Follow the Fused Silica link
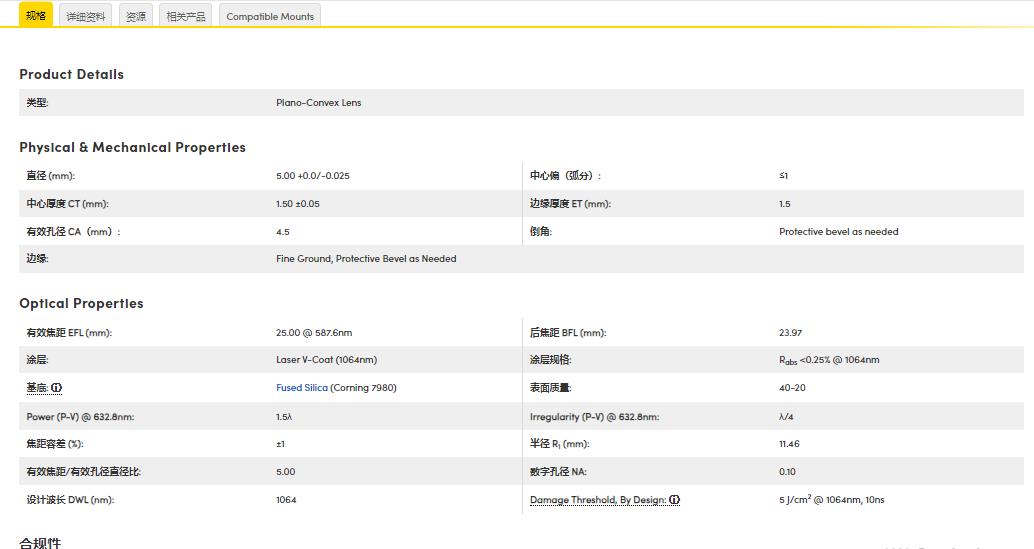 [301, 388]
